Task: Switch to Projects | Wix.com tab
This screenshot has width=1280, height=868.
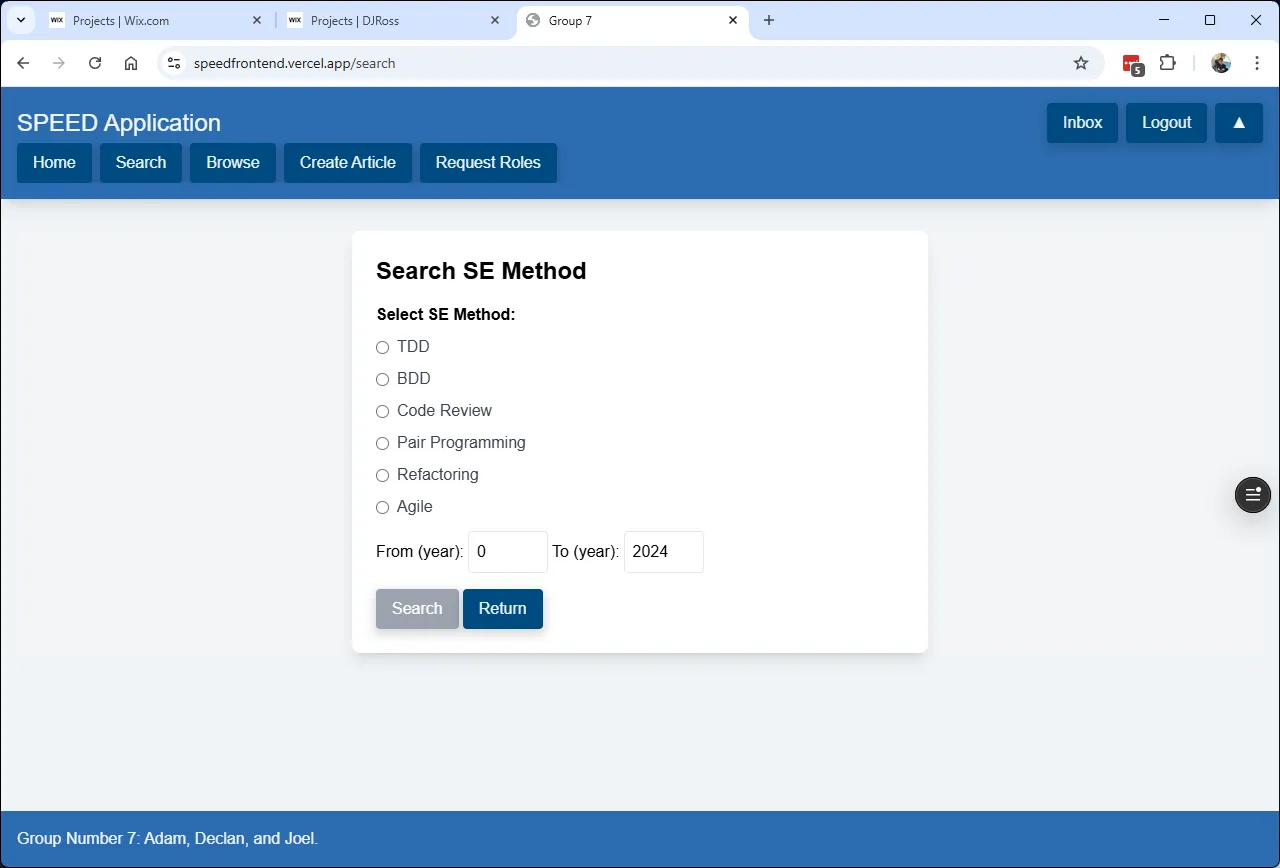Action: coord(157,20)
